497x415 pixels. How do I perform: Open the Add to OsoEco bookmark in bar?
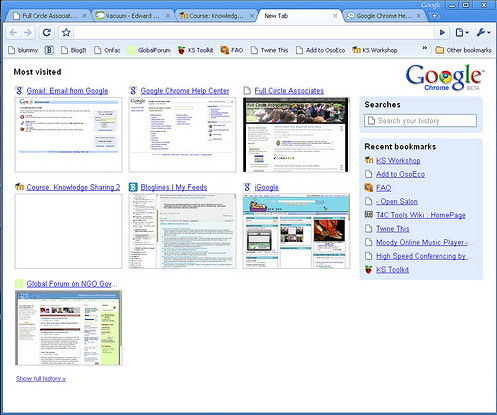point(320,50)
